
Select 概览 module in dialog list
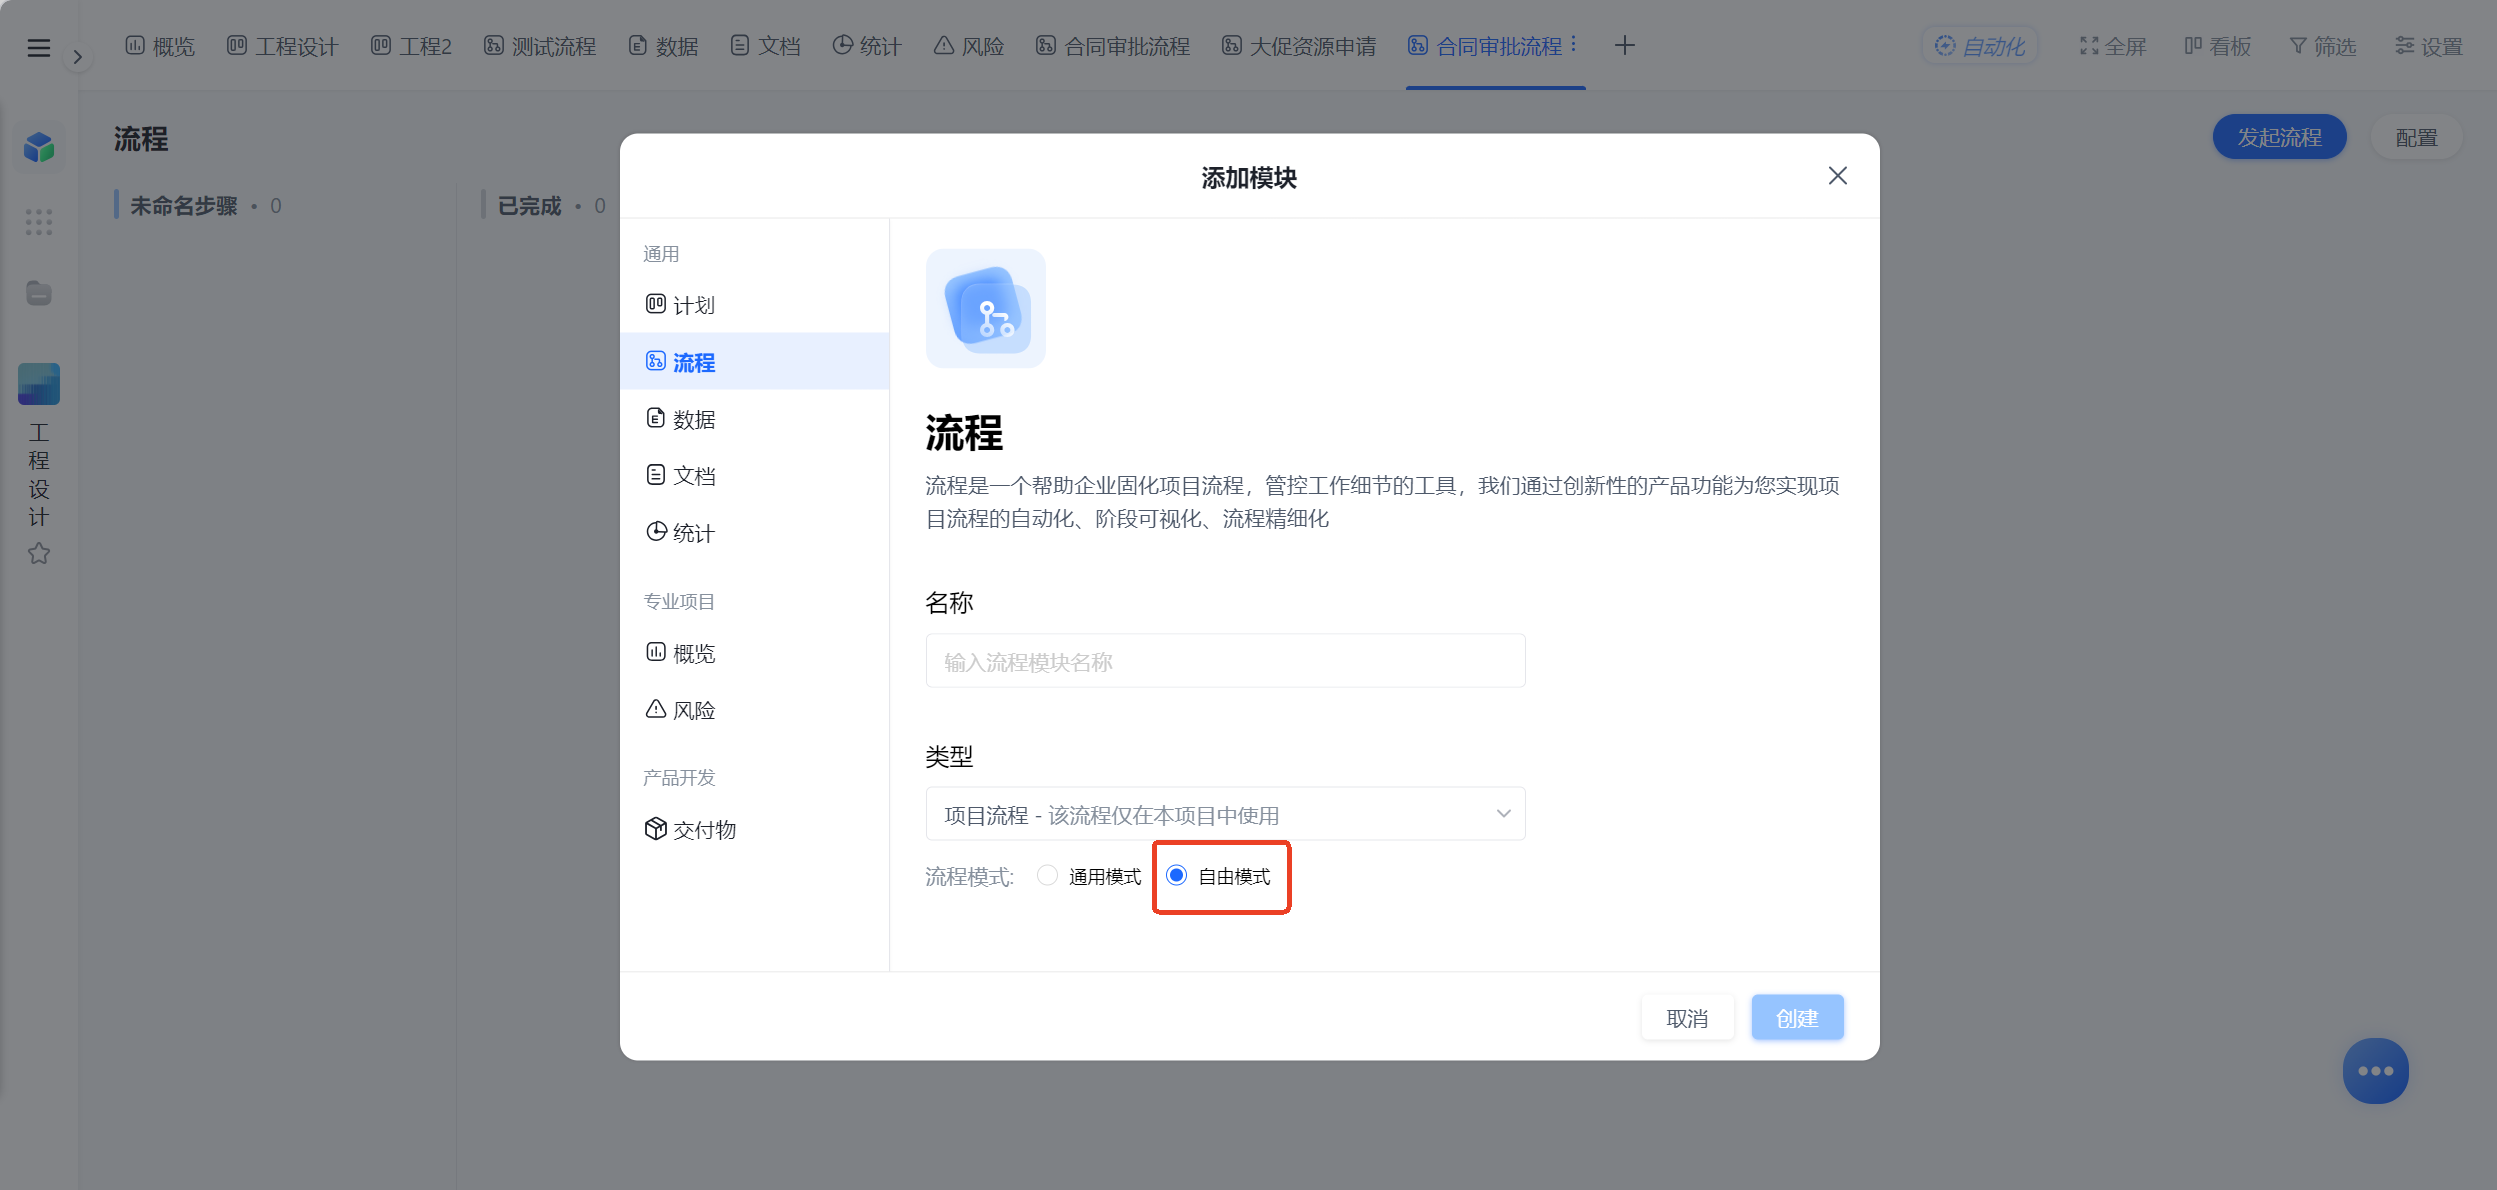click(x=754, y=653)
